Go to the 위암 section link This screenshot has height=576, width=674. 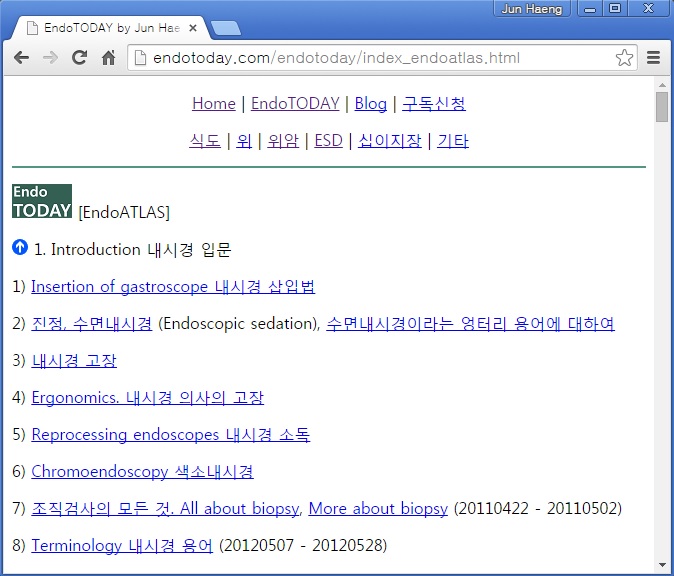coord(283,141)
